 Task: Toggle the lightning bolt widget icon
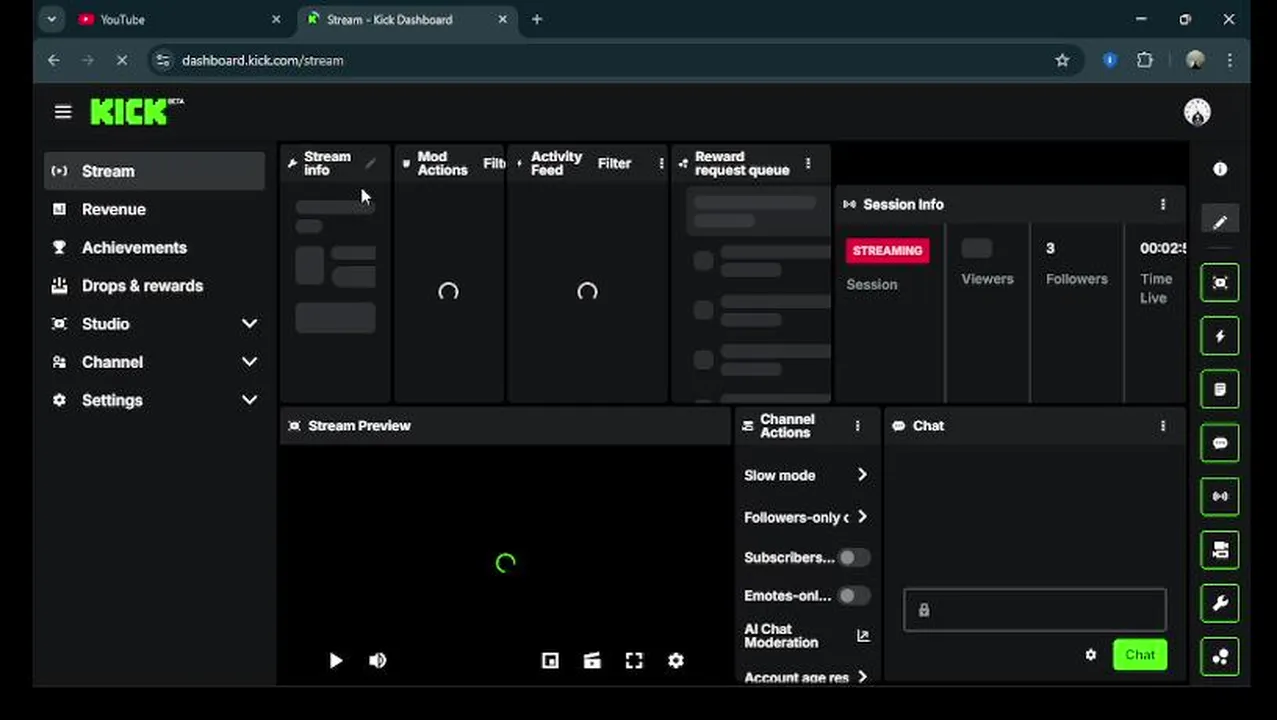1220,336
